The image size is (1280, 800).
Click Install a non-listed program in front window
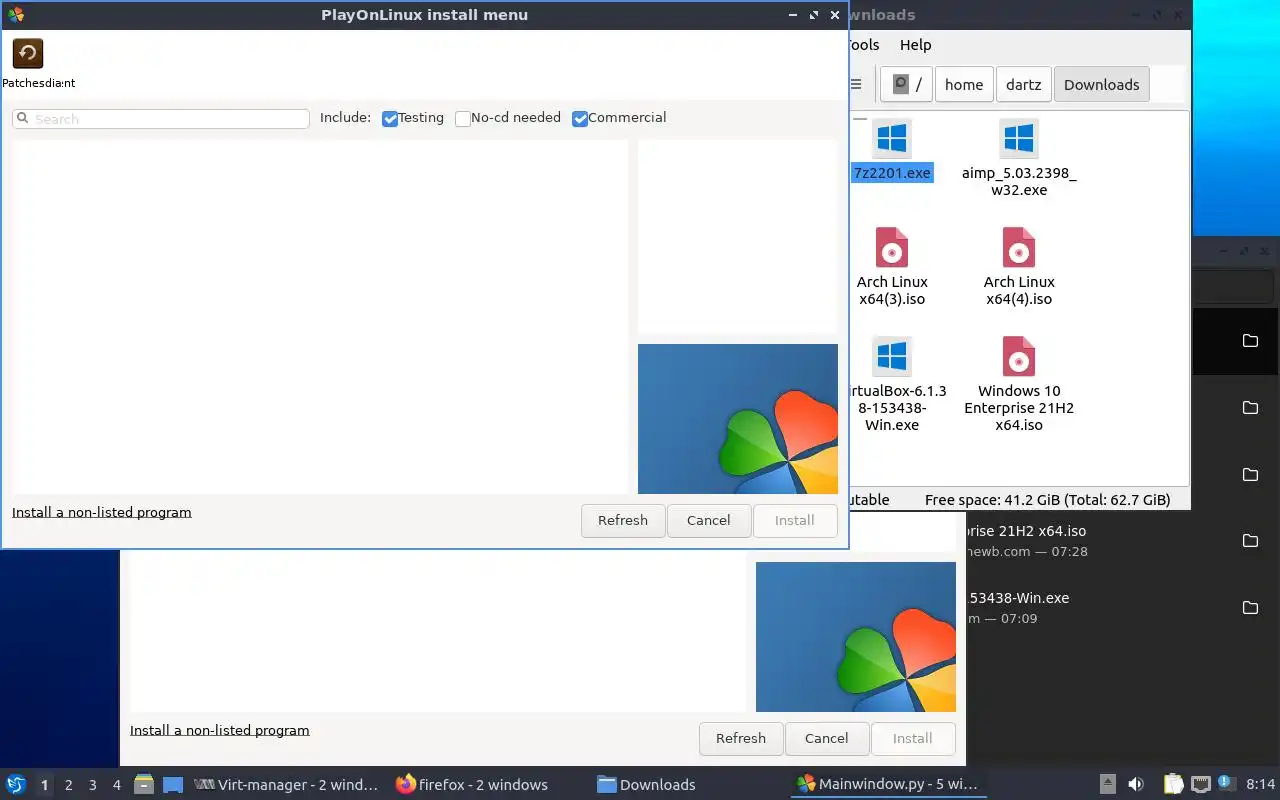102,512
